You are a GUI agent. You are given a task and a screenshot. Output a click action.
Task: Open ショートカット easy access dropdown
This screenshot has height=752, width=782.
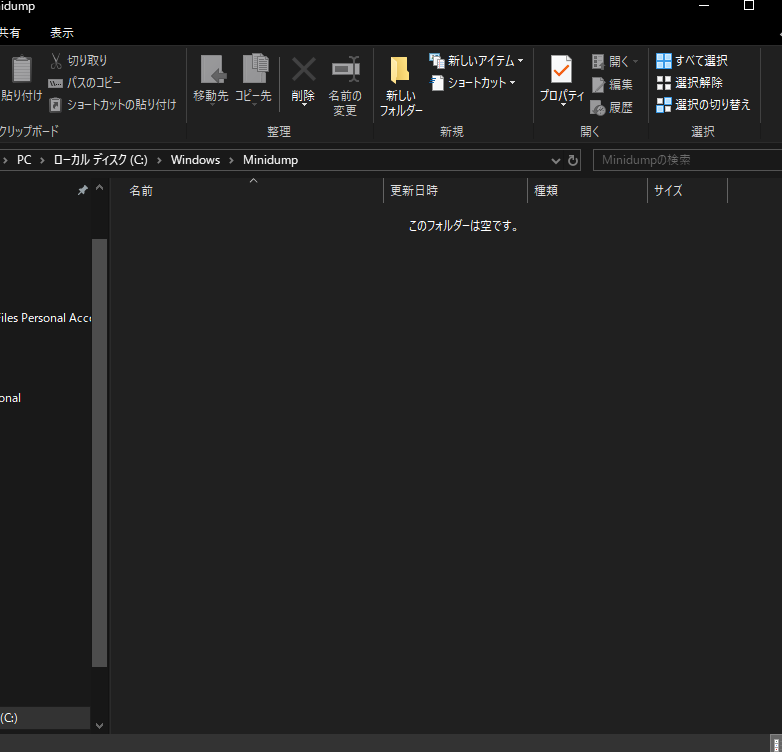[472, 83]
